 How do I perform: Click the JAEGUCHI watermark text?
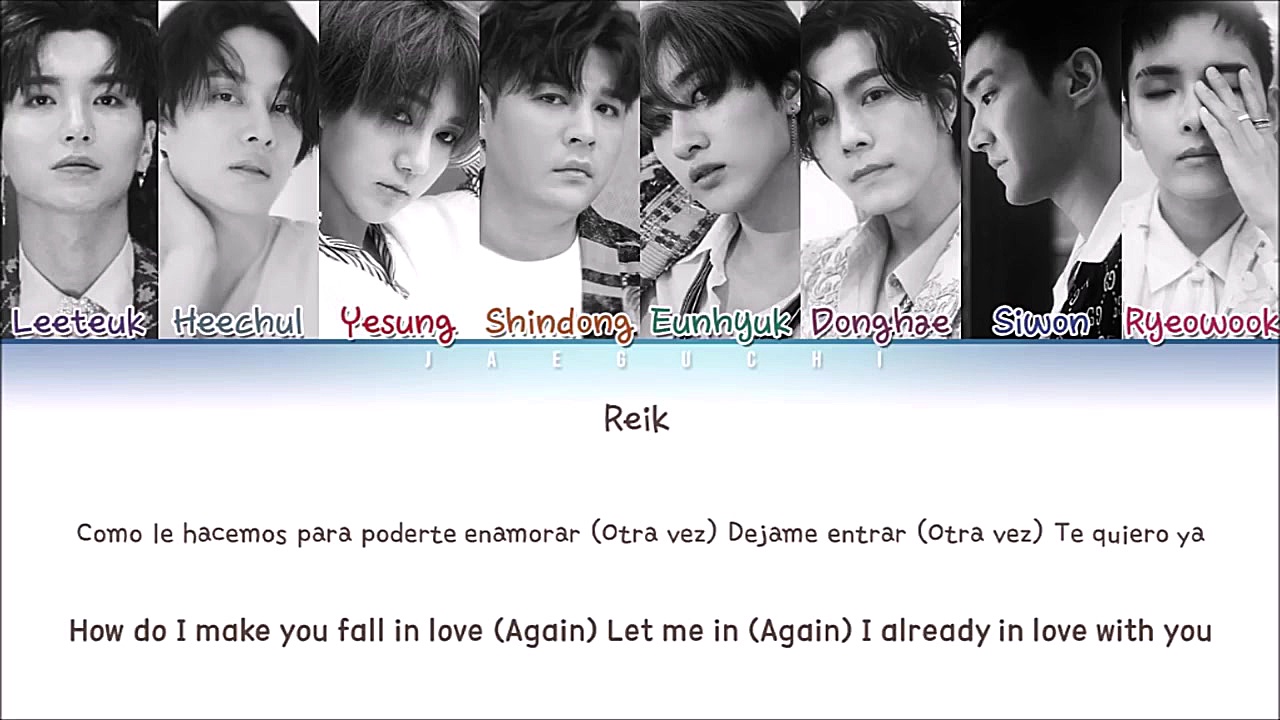[655, 361]
